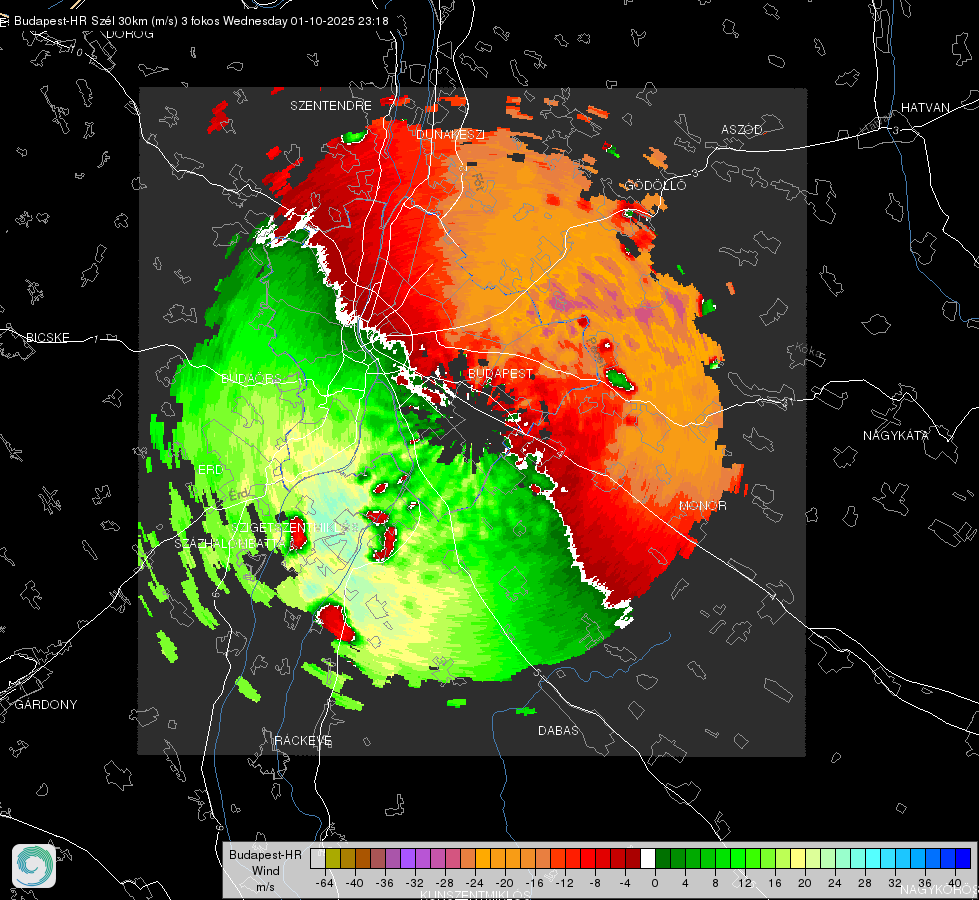The image size is (979, 900).
Task: Click the 28 legend value
Action: point(865,883)
